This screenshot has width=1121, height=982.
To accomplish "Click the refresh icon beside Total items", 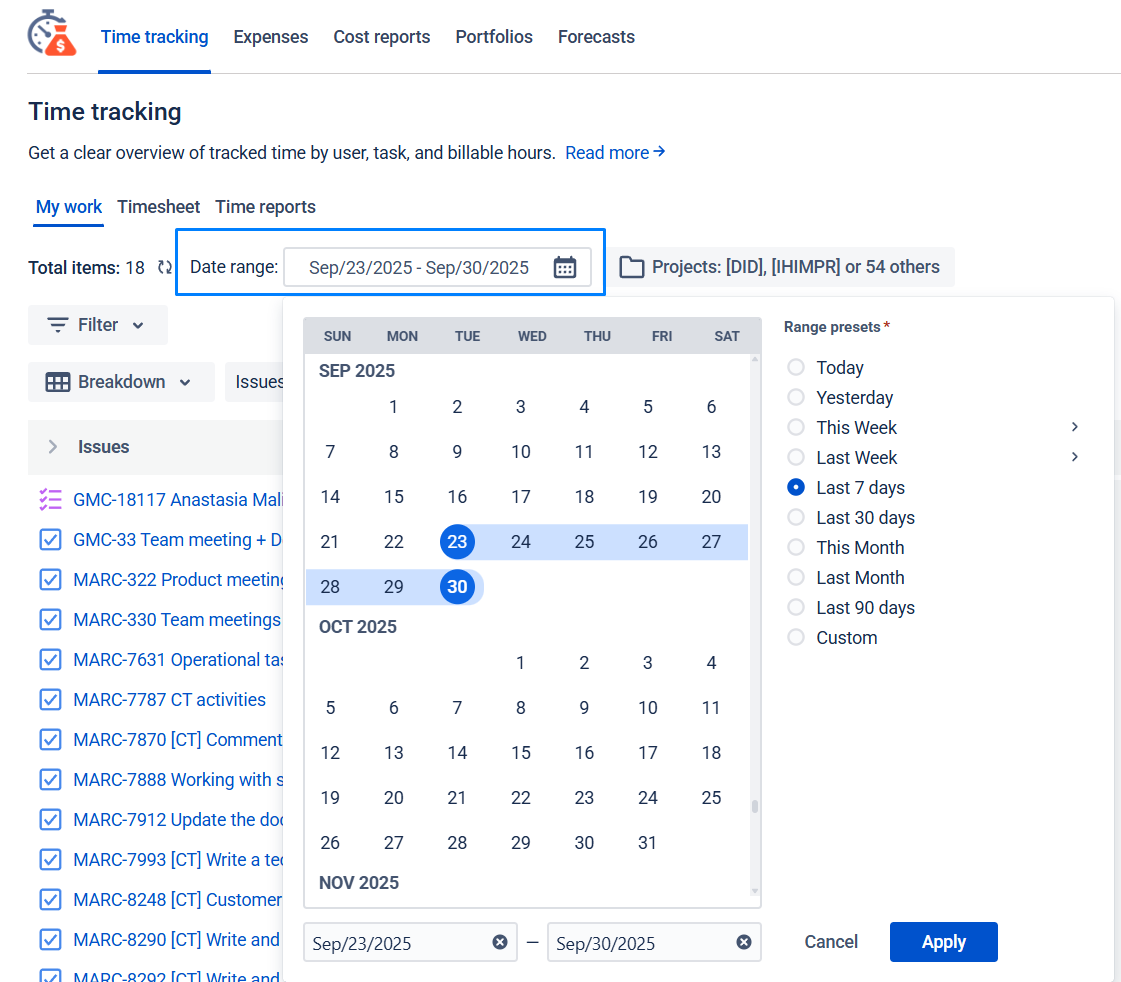I will click(x=165, y=267).
